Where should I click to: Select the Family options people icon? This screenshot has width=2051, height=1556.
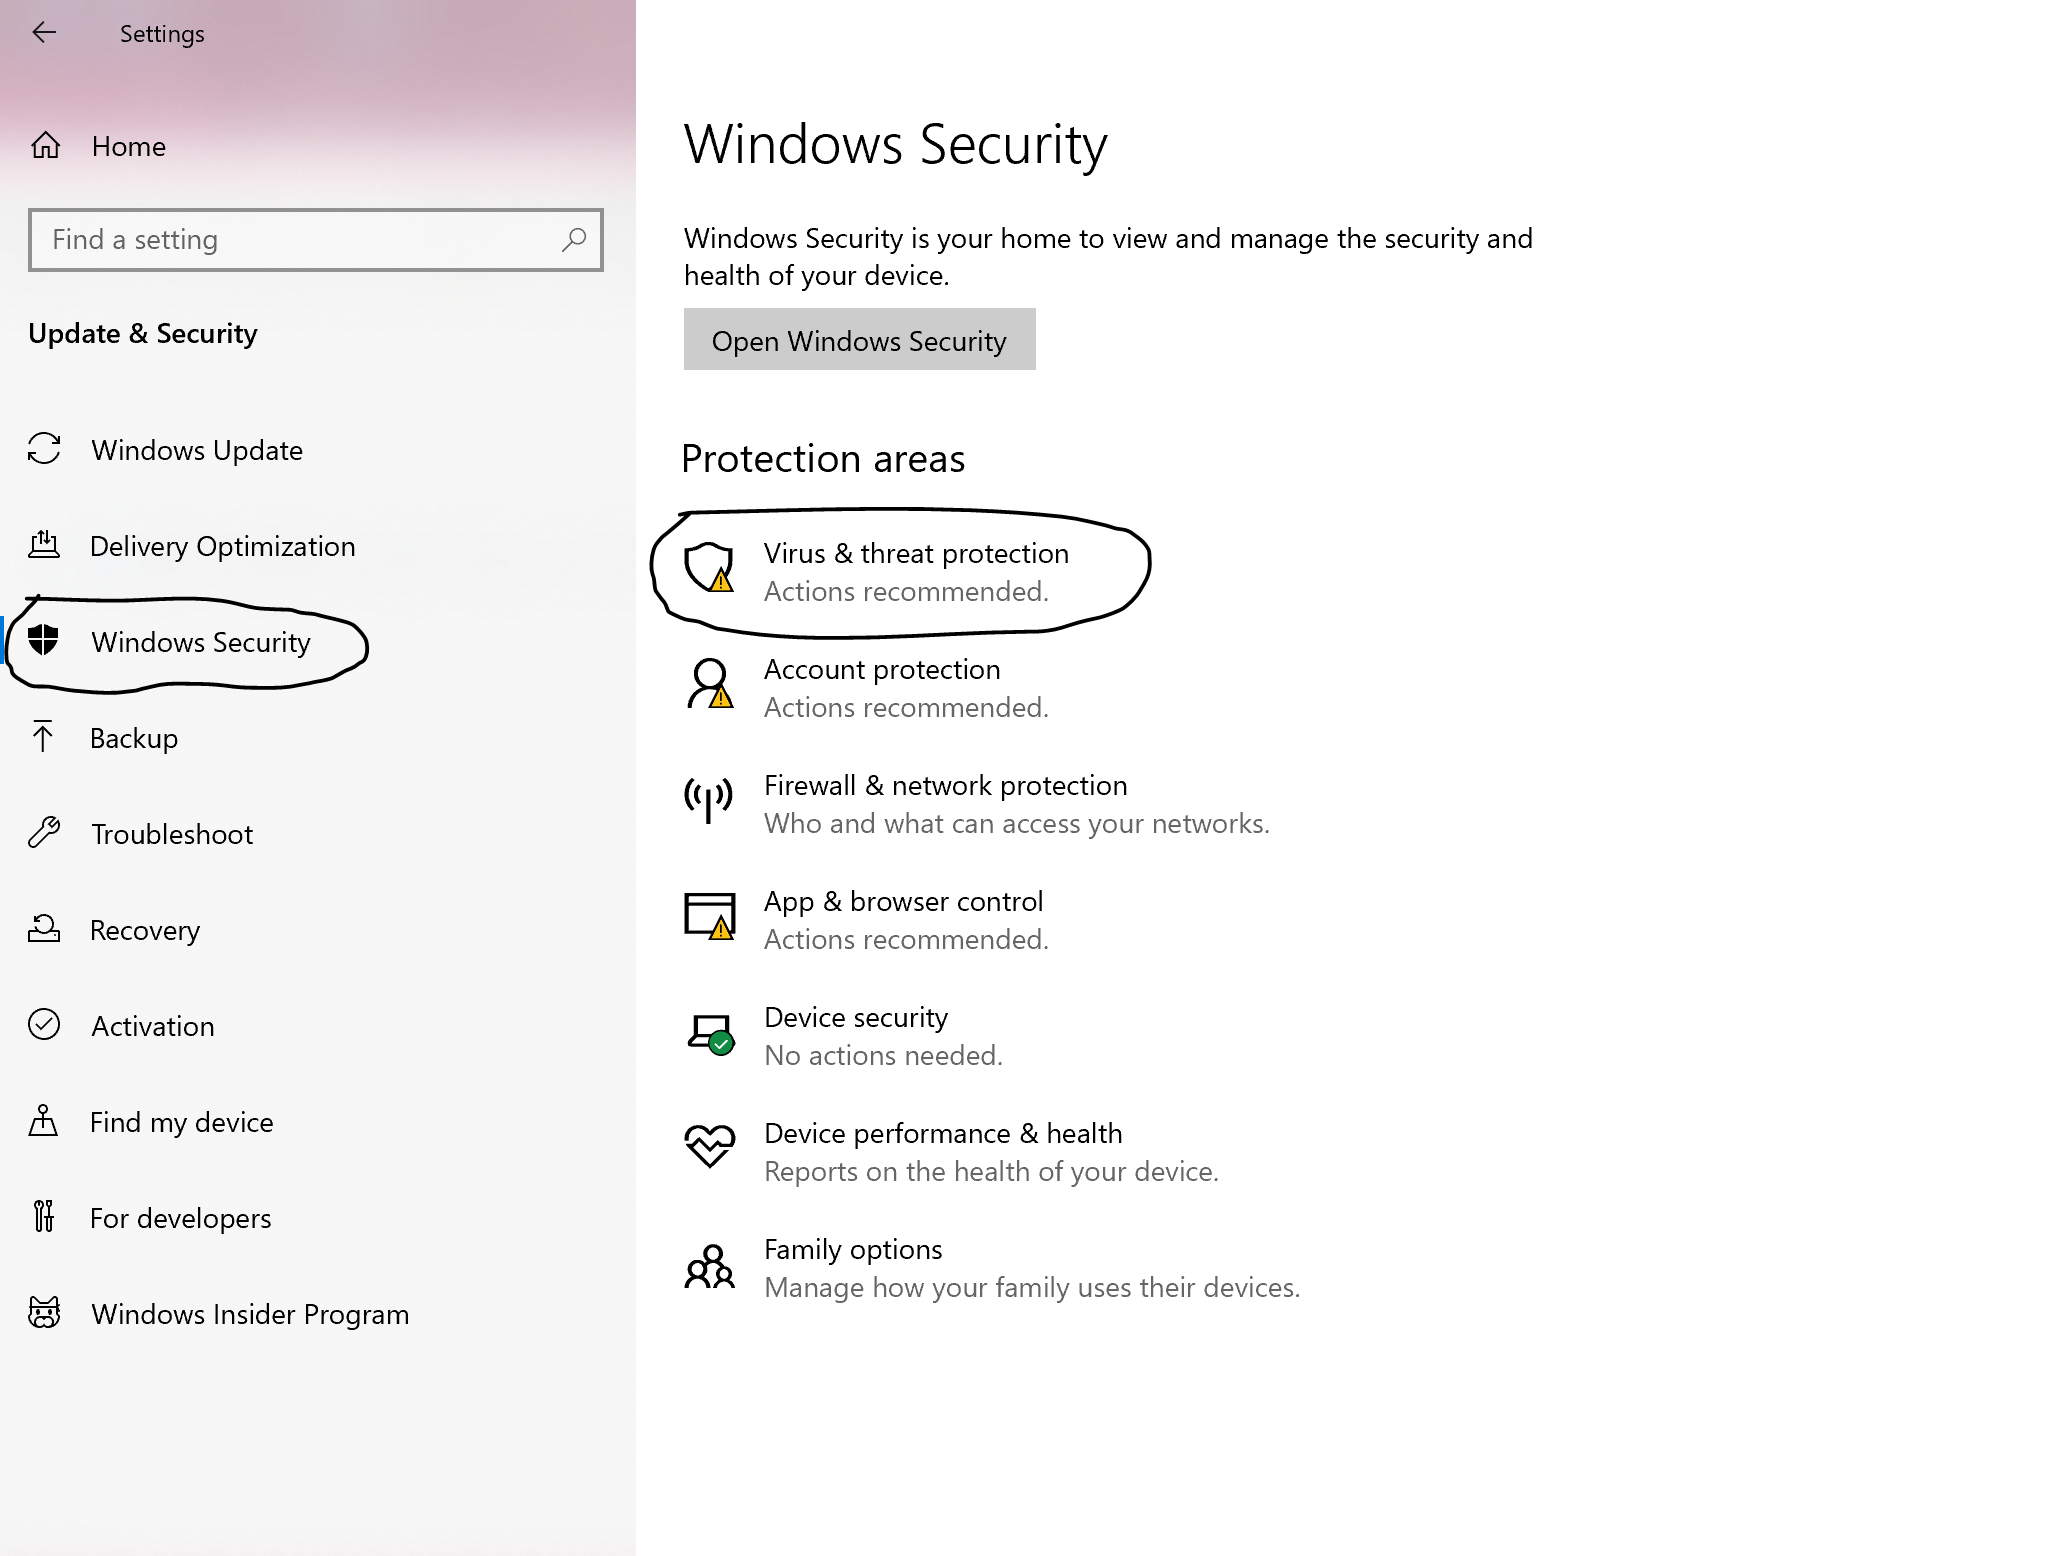(x=709, y=1266)
